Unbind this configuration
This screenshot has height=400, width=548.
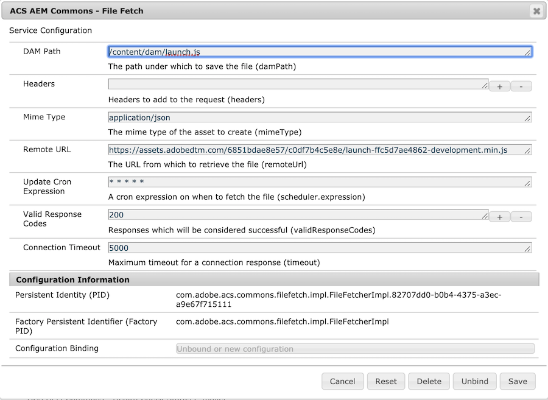475,381
